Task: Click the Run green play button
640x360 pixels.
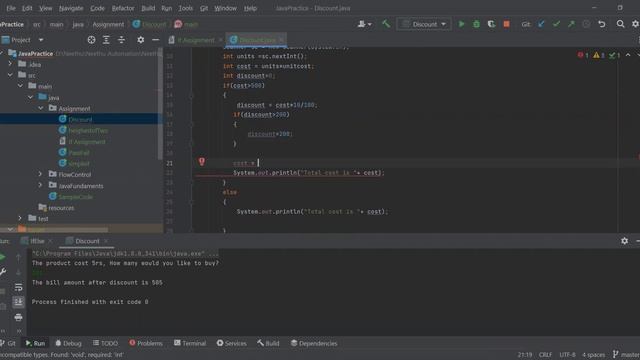Action: (461, 24)
